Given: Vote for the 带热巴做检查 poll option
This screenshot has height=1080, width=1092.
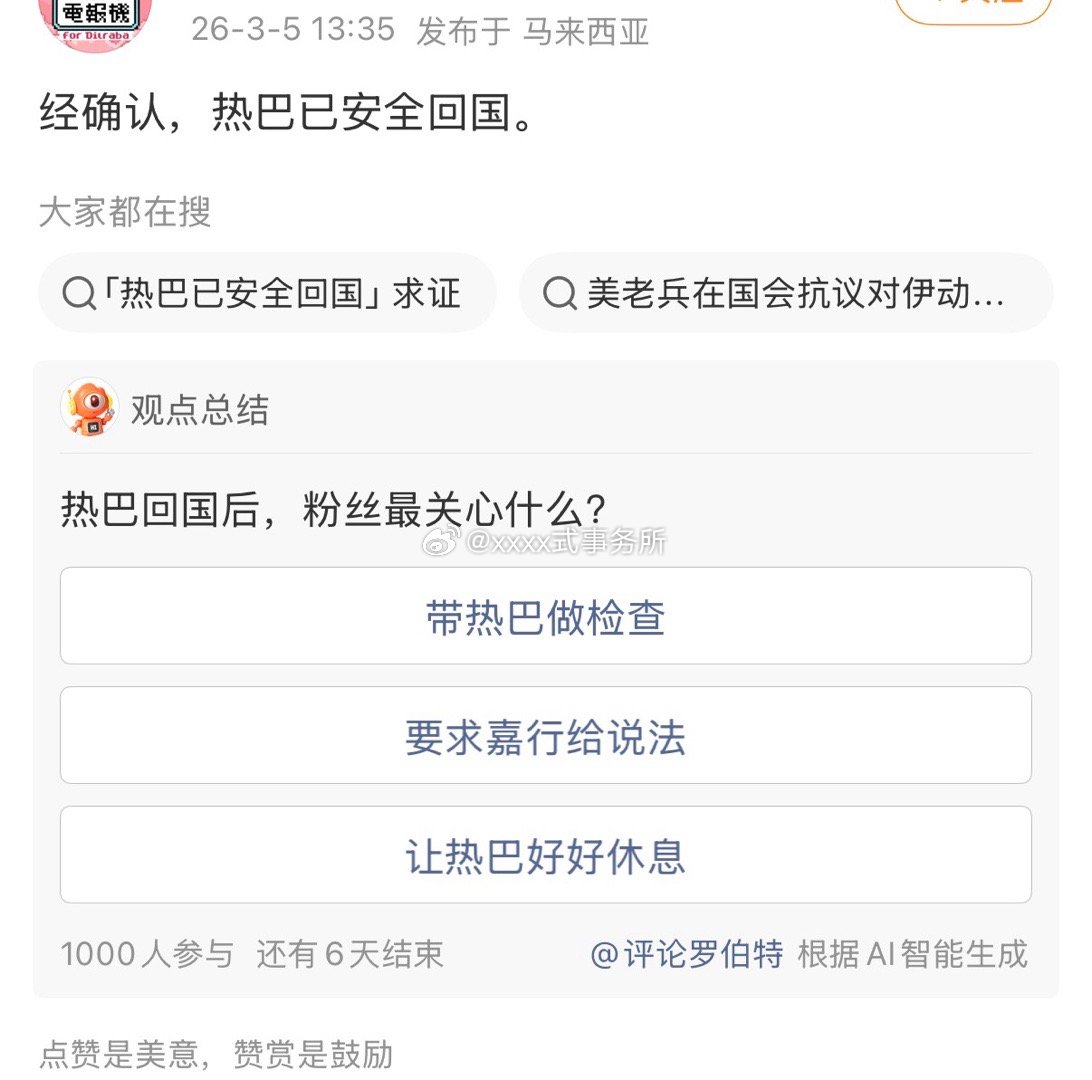Looking at the screenshot, I should click(546, 617).
